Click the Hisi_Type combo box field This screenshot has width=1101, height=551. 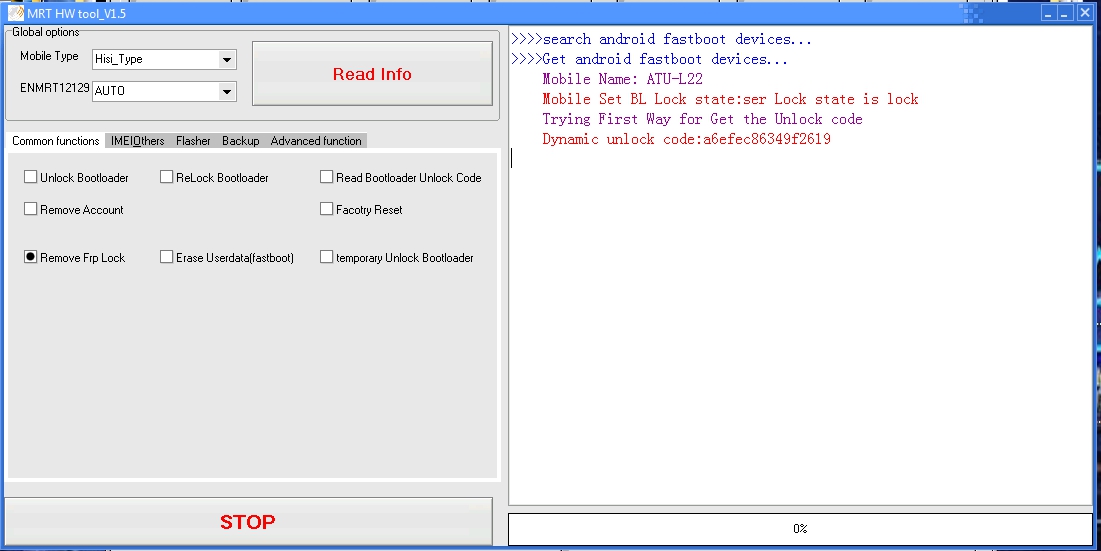[164, 60]
